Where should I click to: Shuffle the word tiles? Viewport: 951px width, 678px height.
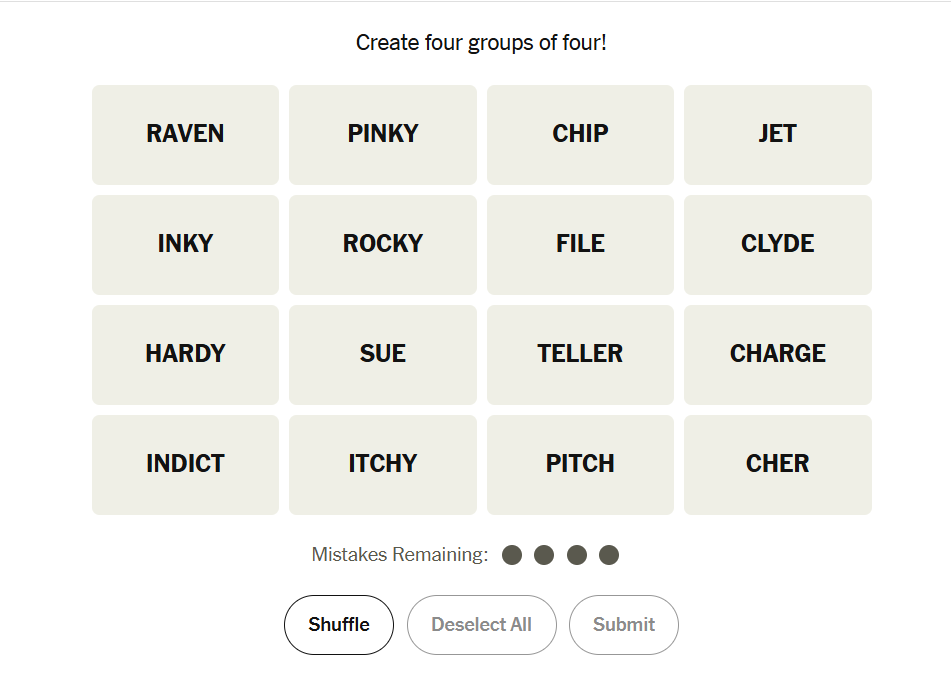point(339,625)
